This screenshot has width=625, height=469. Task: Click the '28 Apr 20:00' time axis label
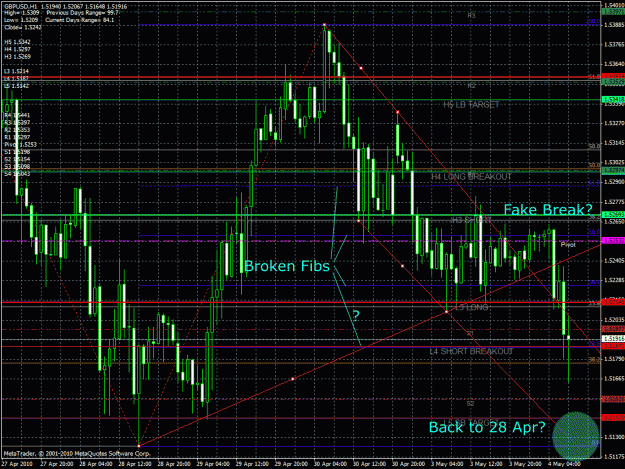(174, 464)
